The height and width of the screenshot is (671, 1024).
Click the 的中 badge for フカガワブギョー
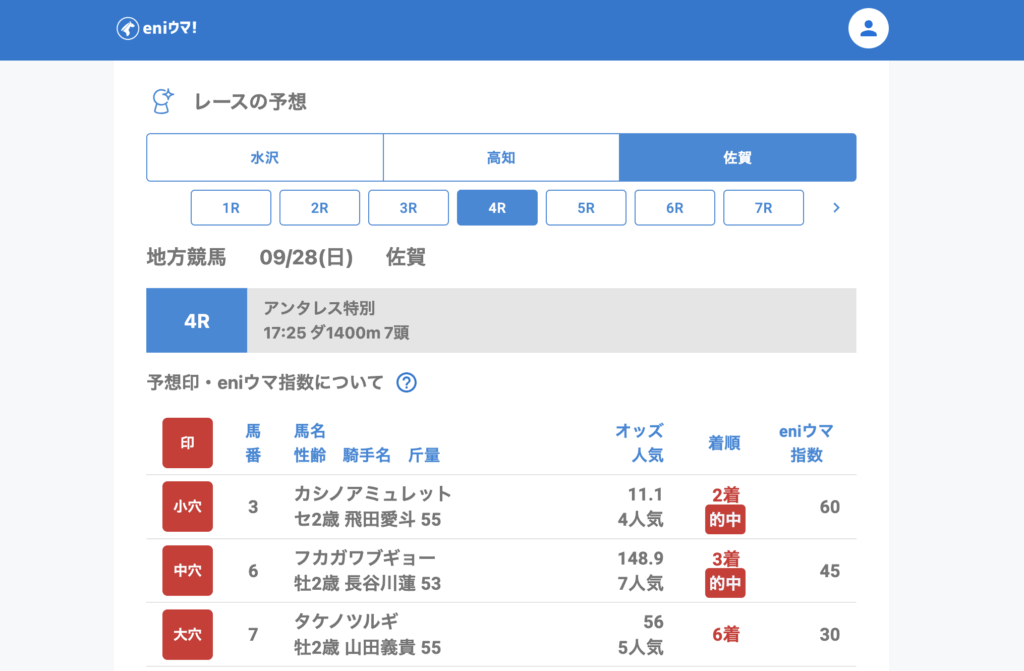pos(725,583)
